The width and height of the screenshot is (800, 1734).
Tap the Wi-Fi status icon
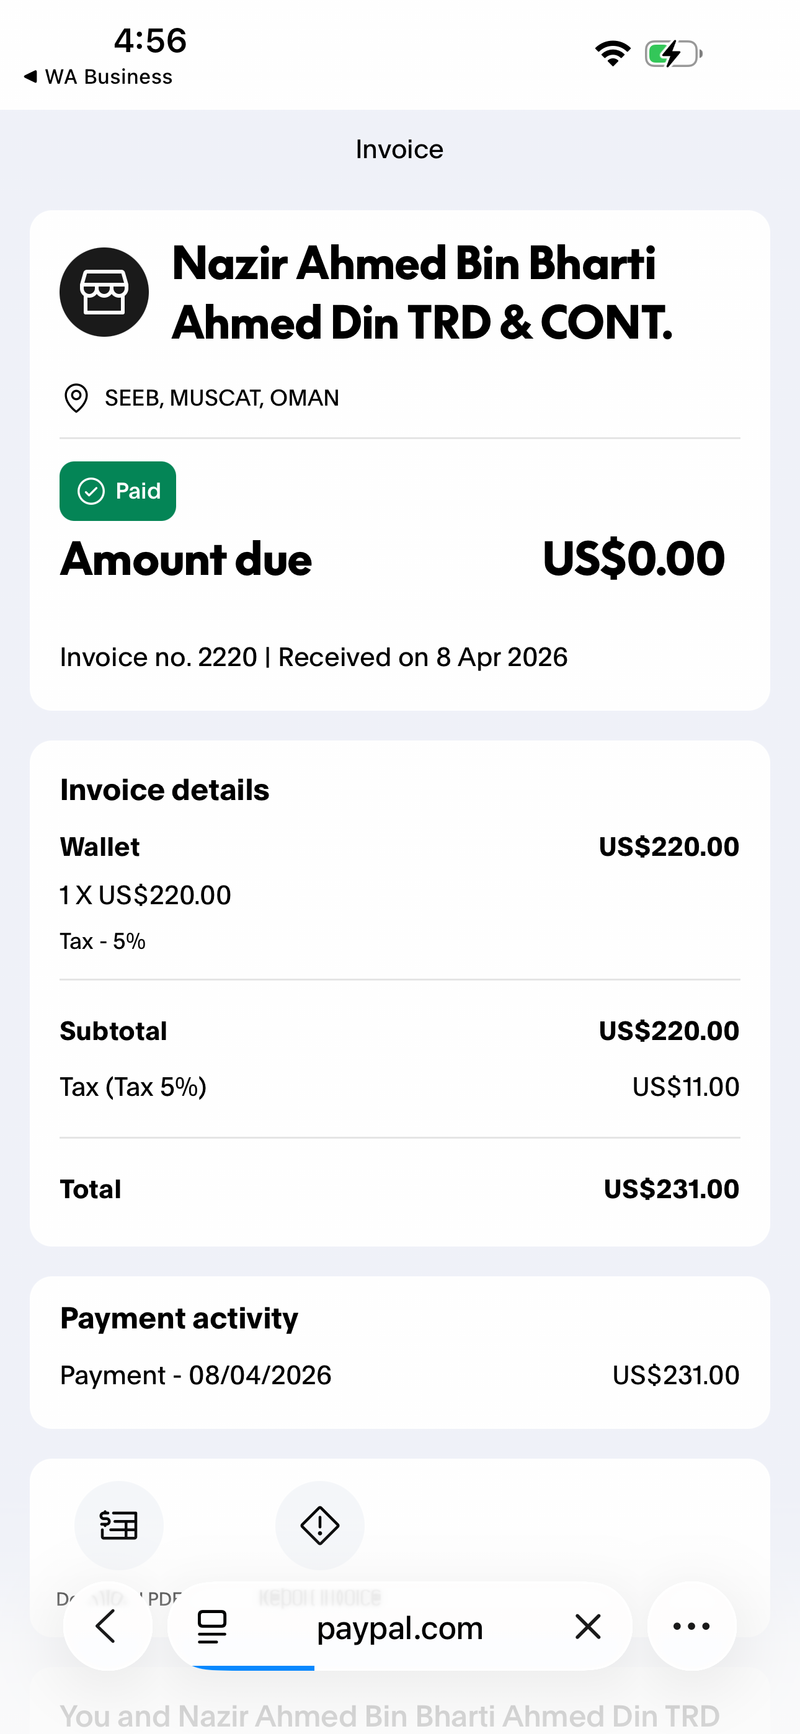pyautogui.click(x=612, y=53)
